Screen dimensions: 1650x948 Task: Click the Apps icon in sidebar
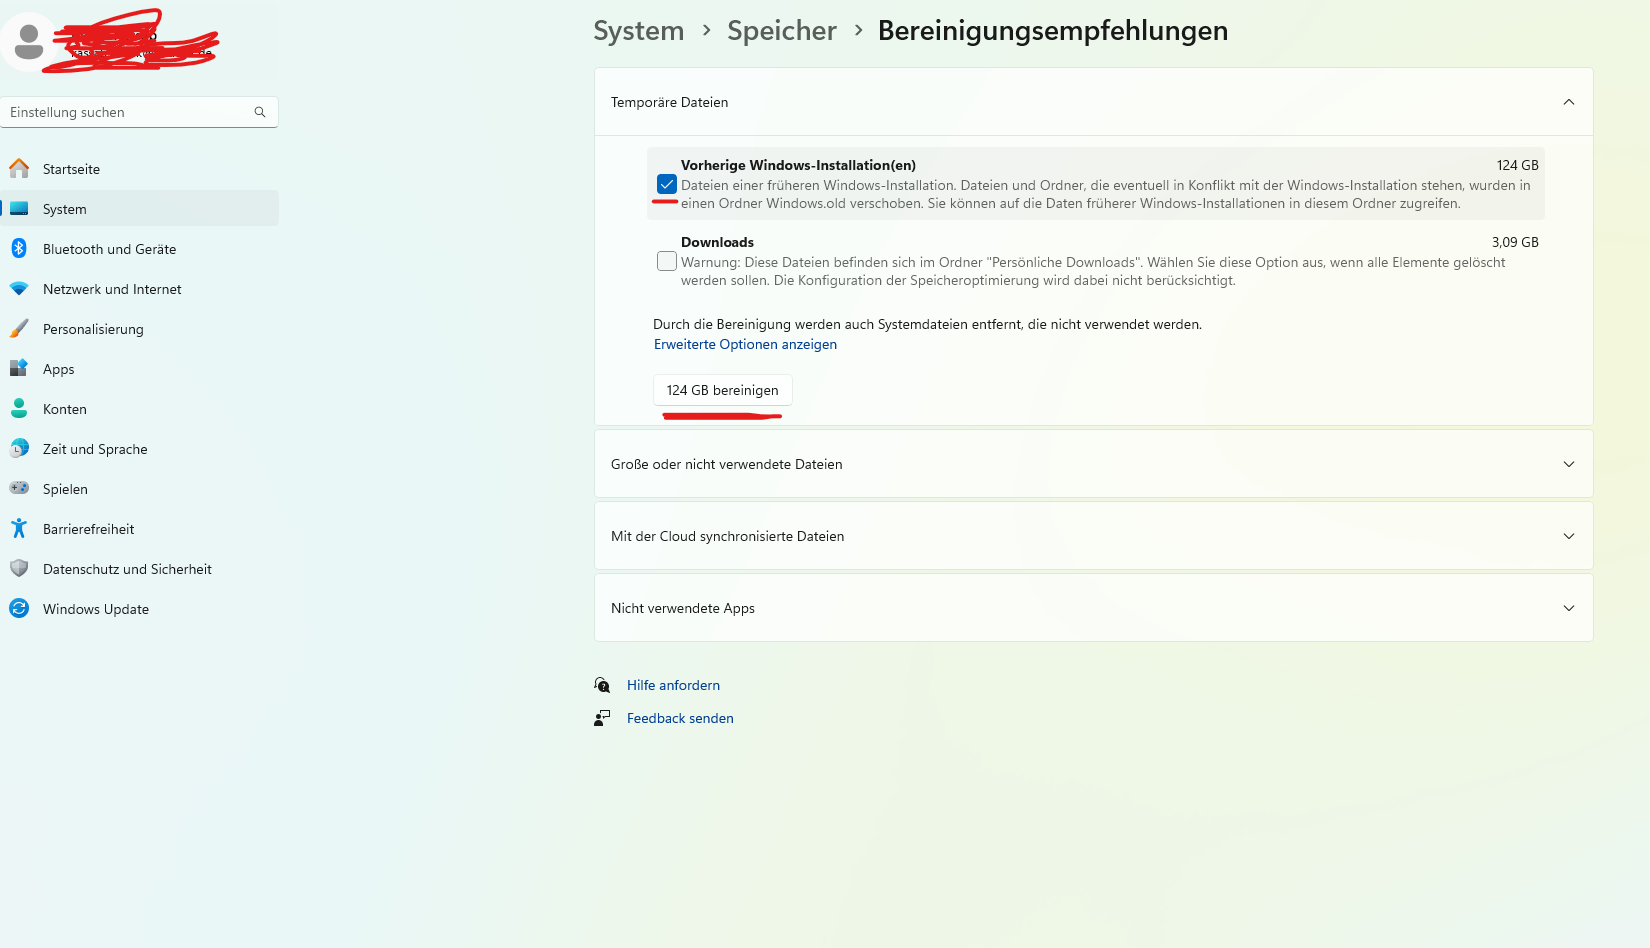coord(19,368)
